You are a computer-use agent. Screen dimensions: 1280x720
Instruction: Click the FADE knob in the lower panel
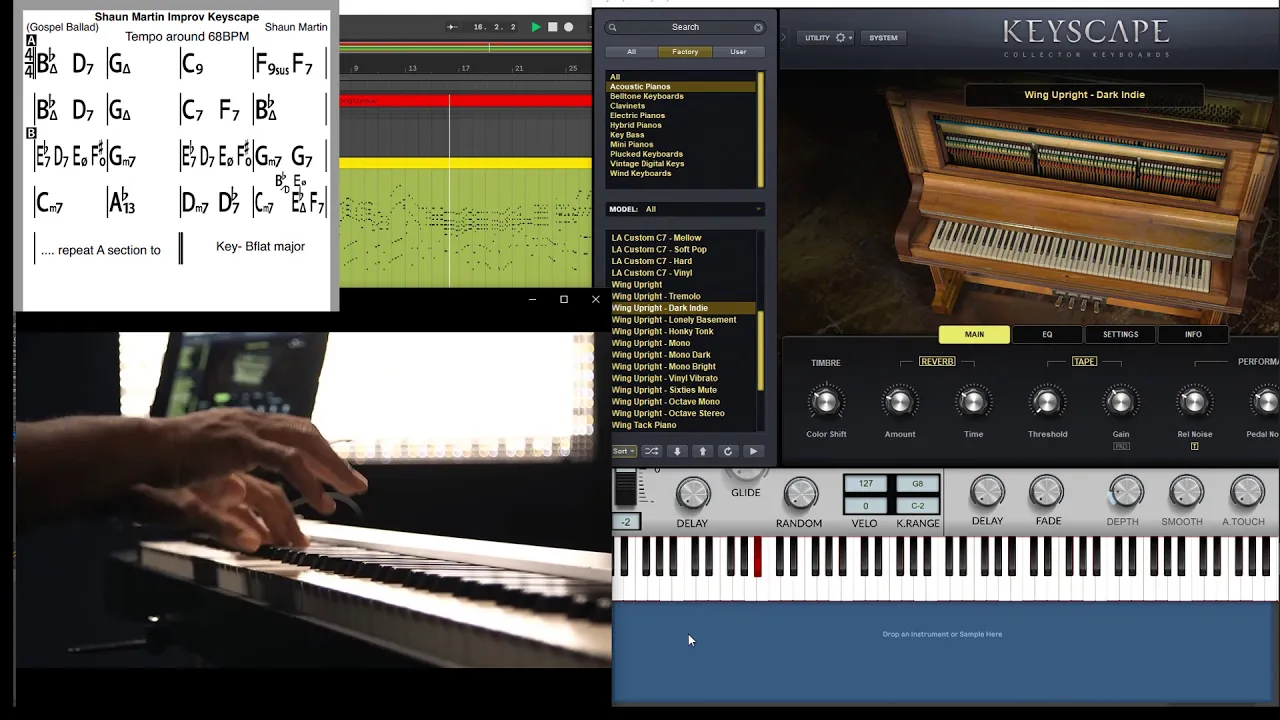tap(1047, 491)
